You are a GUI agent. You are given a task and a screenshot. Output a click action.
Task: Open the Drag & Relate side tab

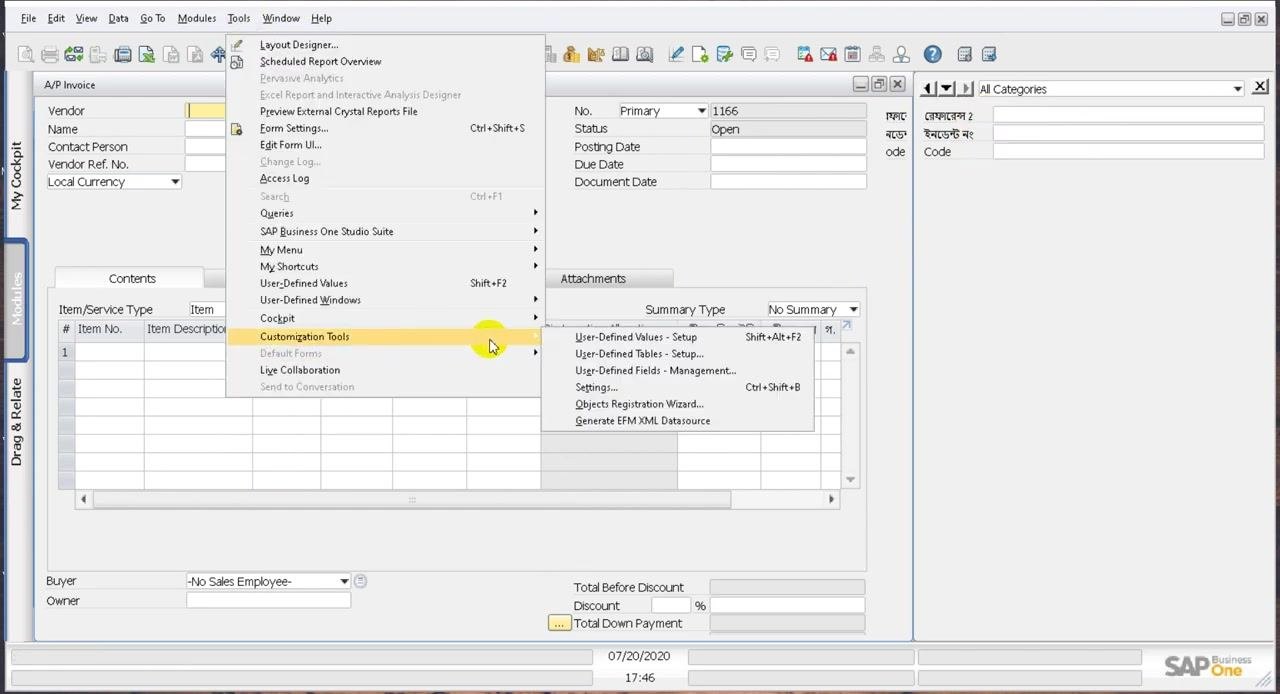point(16,421)
